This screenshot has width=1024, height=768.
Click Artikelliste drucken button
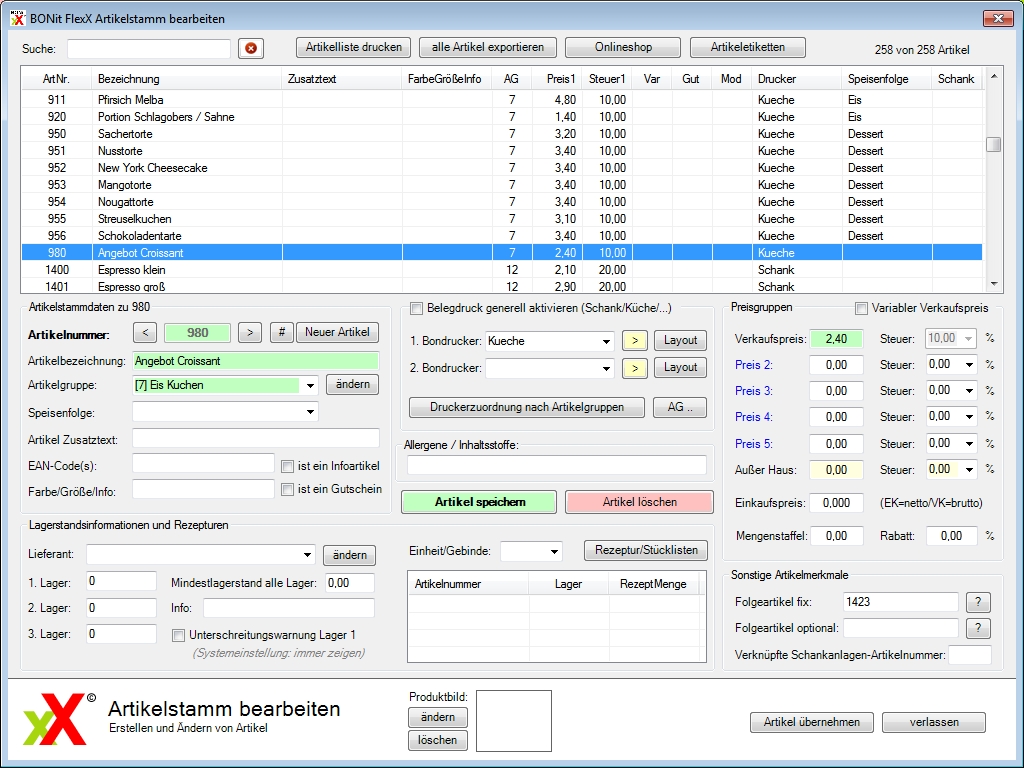click(354, 47)
